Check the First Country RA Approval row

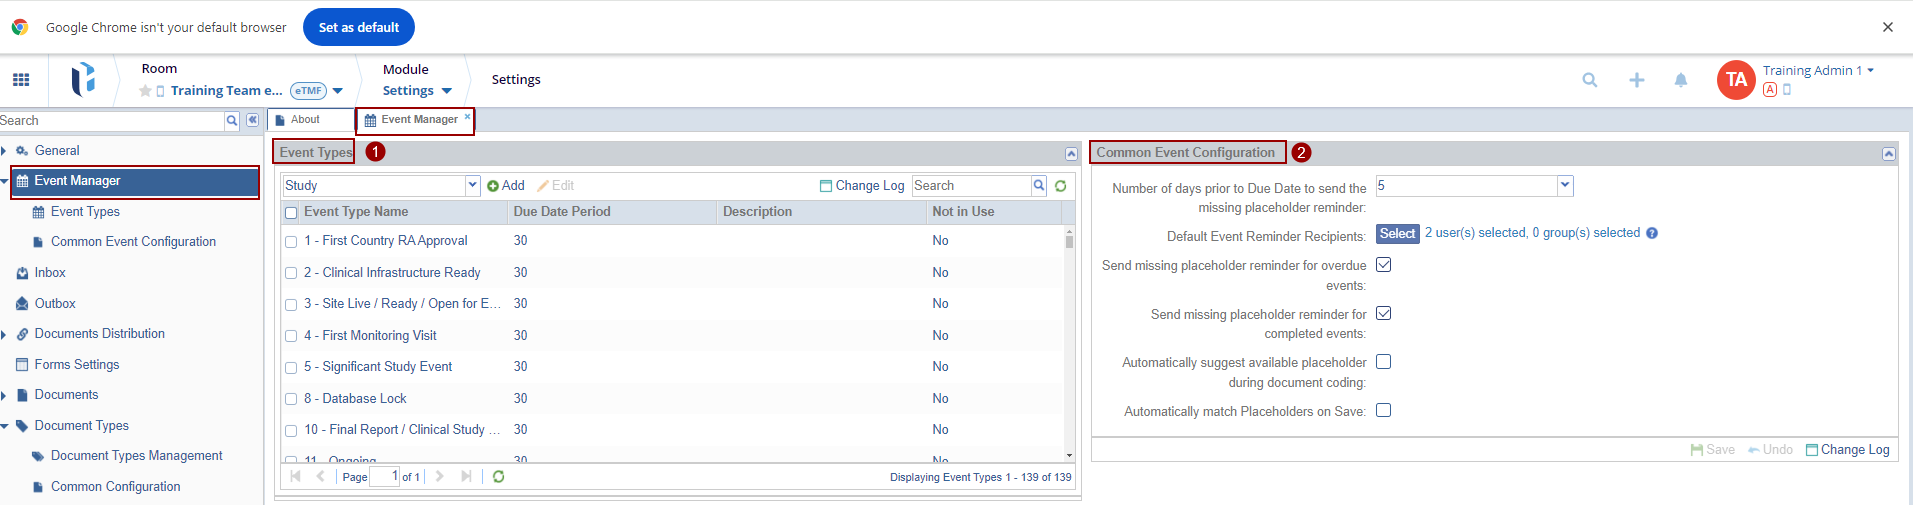(291, 241)
